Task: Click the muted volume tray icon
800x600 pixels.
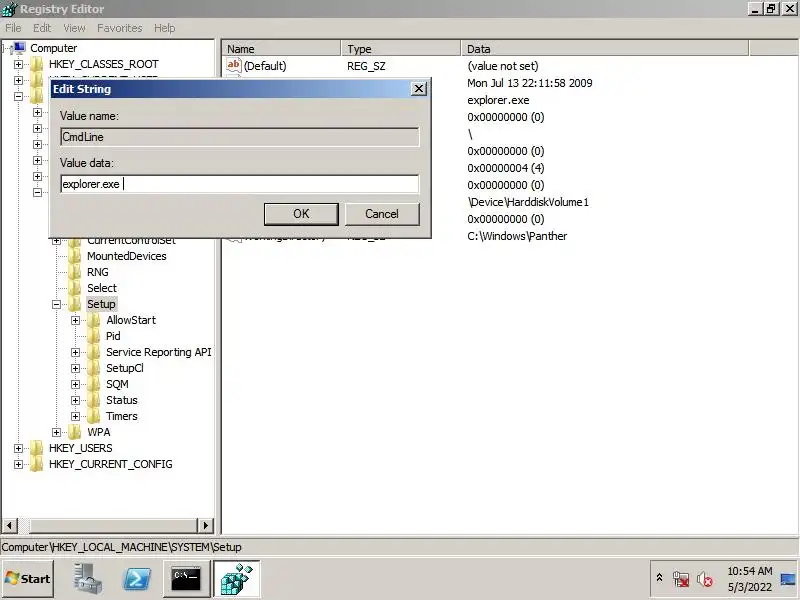Action: (705, 579)
